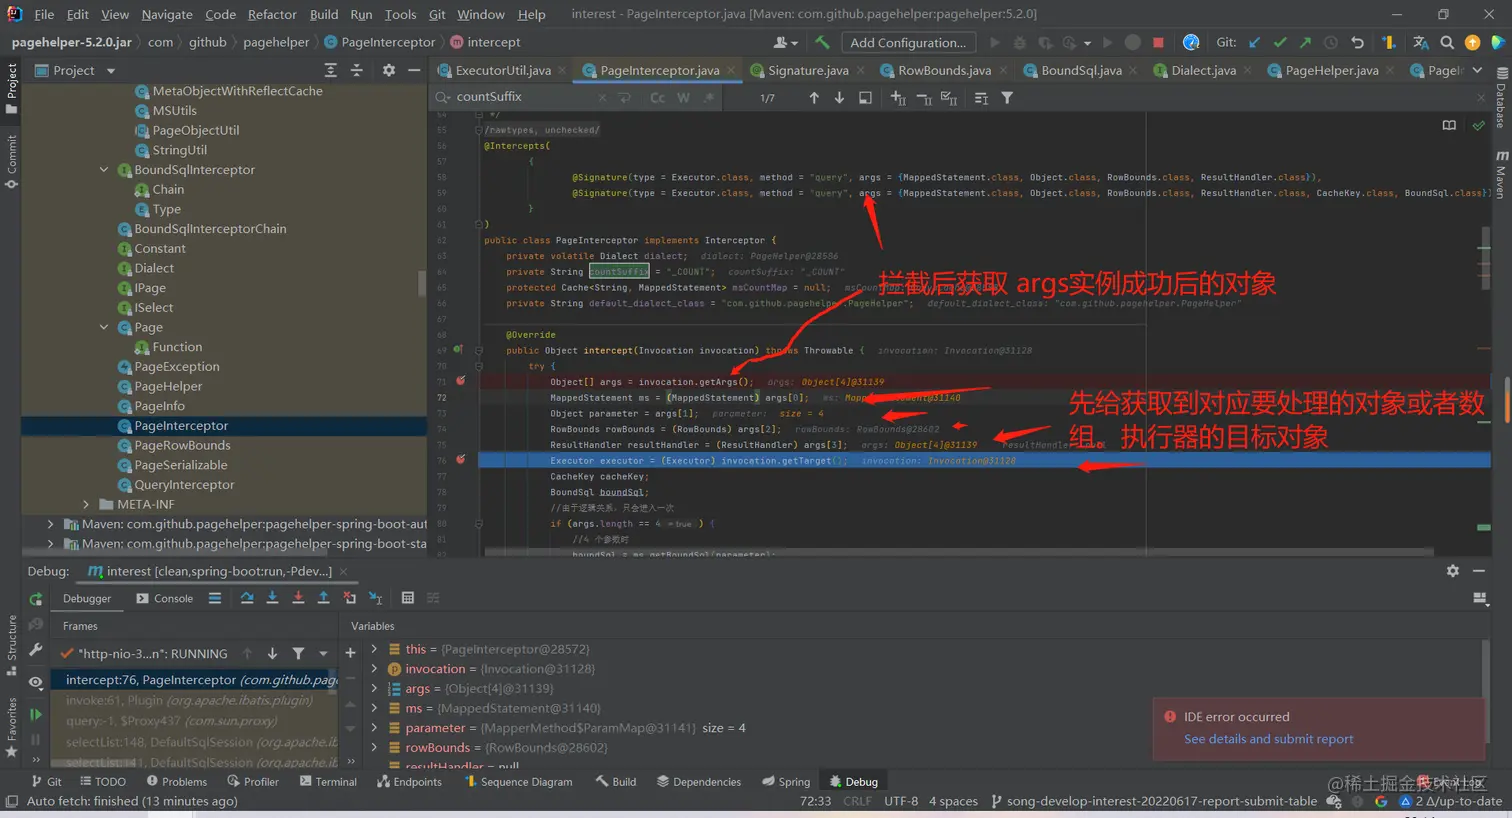Image resolution: width=1512 pixels, height=818 pixels.
Task: Click the Git Update Project arrow
Action: coord(1255,42)
